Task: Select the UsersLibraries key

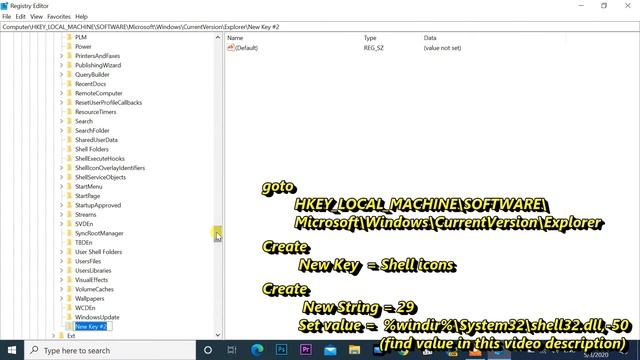Action: [x=93, y=271]
